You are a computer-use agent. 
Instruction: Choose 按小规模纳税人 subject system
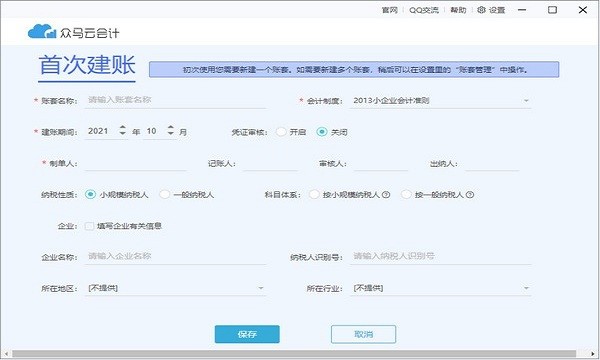pos(314,194)
